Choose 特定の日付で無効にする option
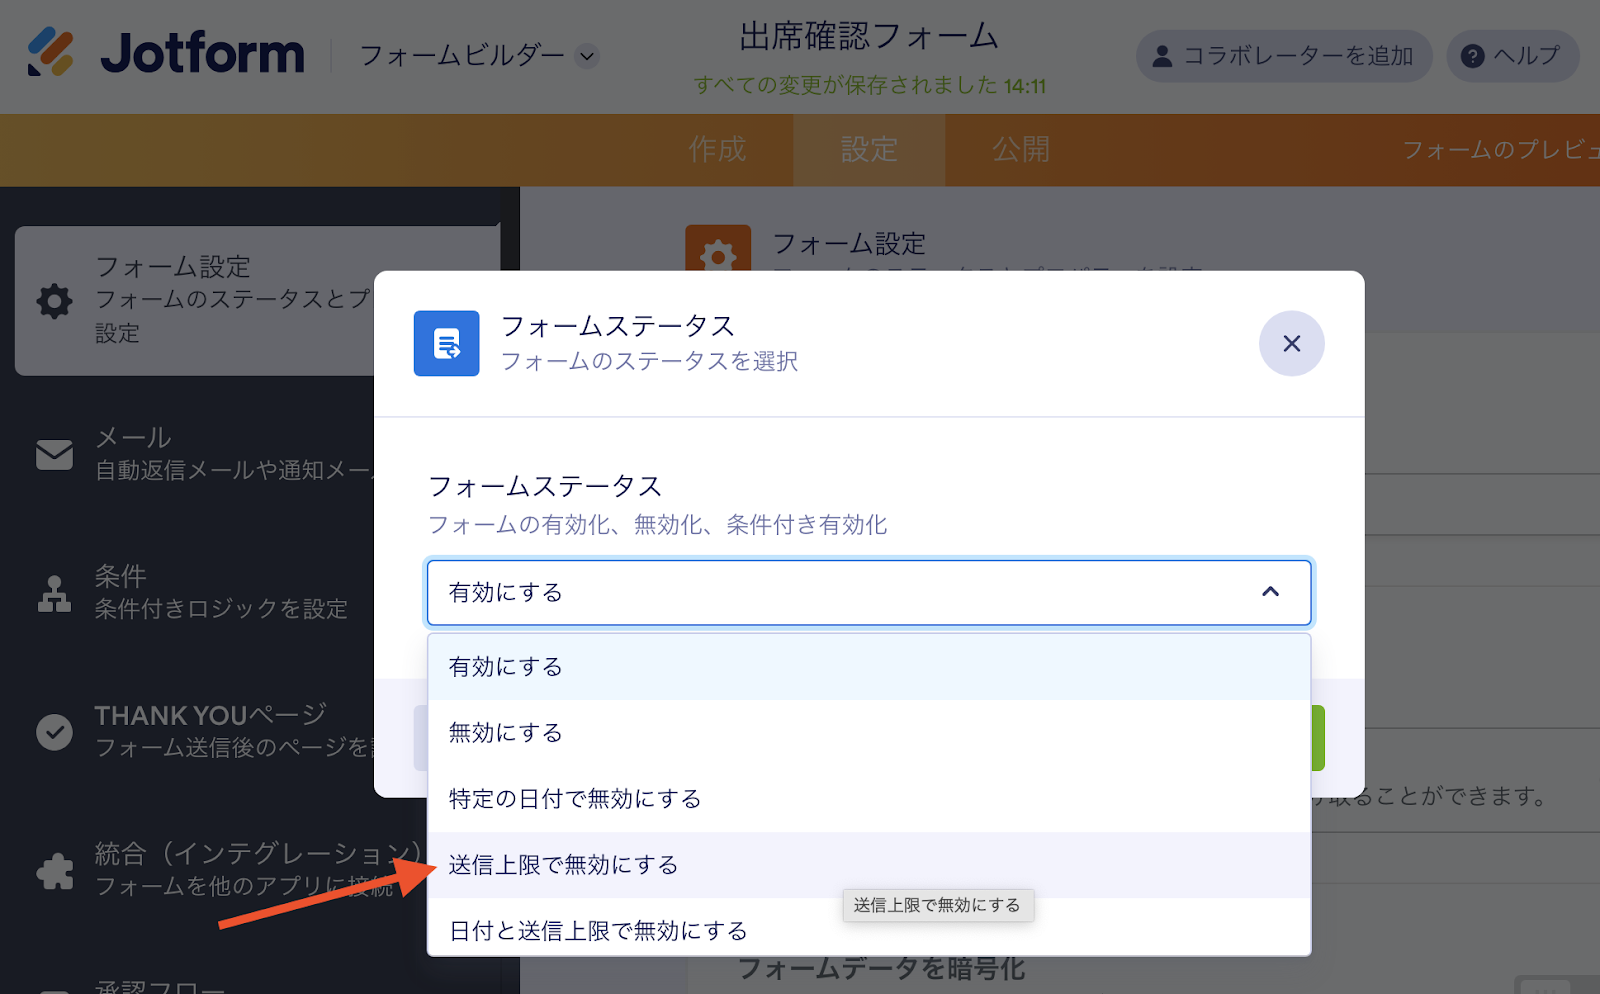Screen dimensions: 1600x994 coord(869,799)
